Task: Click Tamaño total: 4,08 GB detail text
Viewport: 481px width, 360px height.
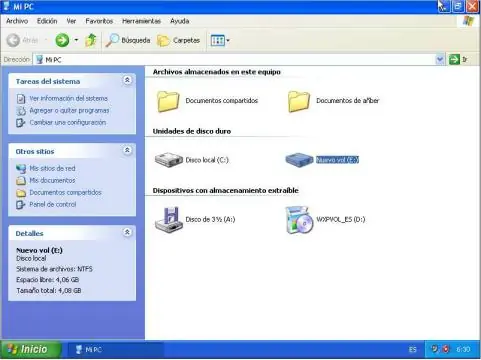Action: pos(49,290)
